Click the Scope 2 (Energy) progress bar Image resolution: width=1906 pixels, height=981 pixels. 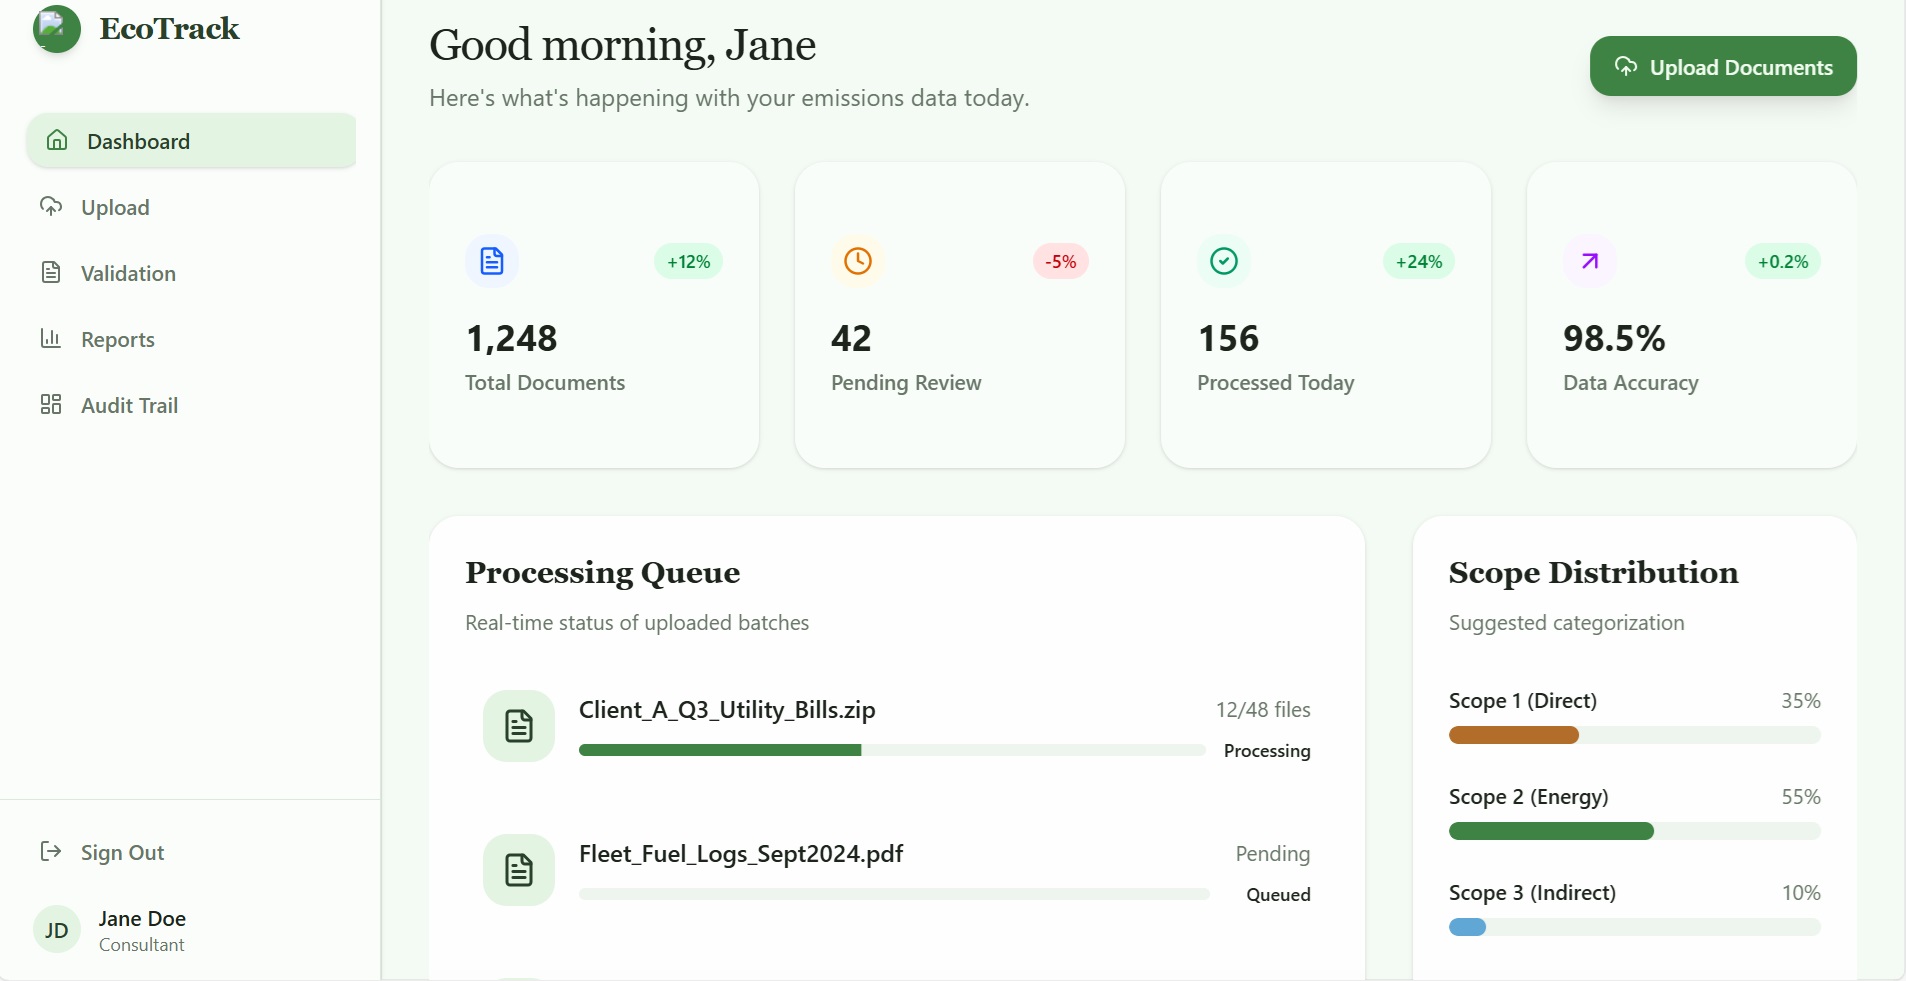tap(1633, 831)
